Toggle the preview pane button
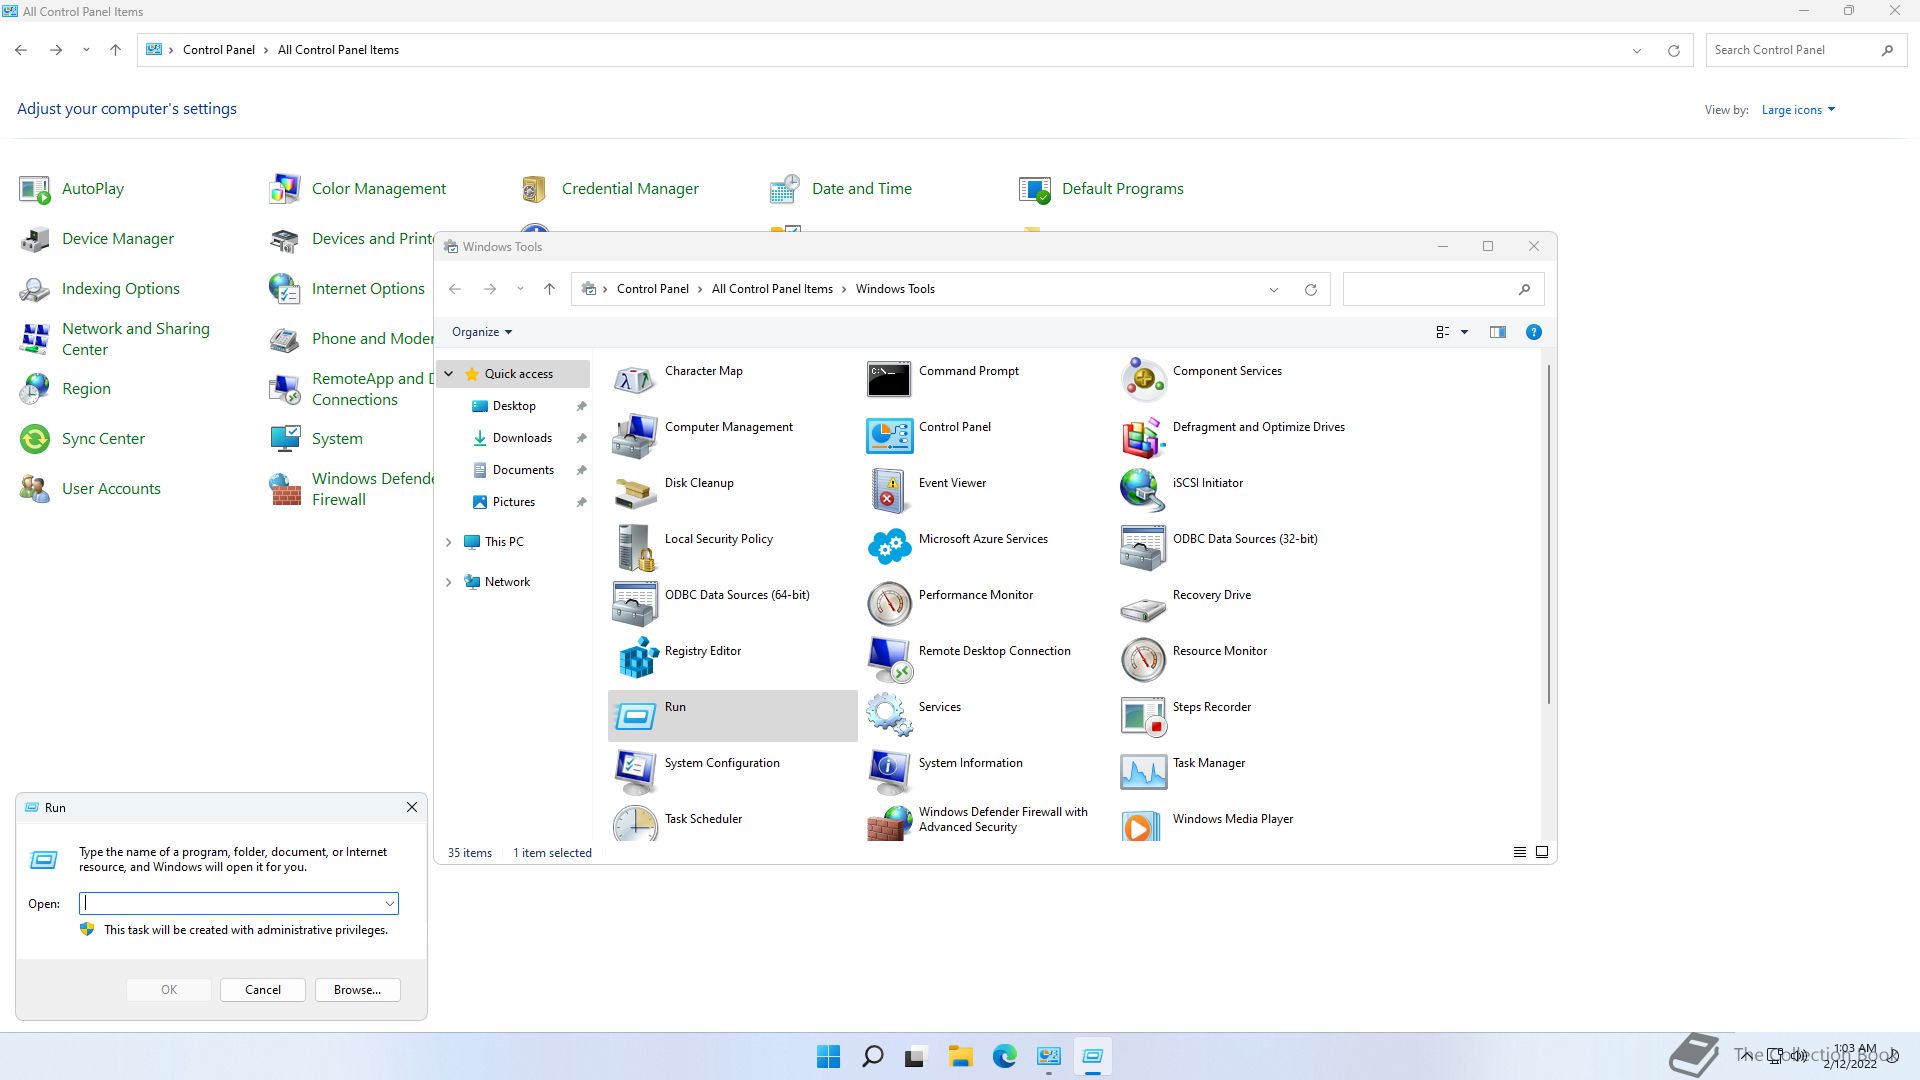The width and height of the screenshot is (1920, 1080). click(1497, 332)
